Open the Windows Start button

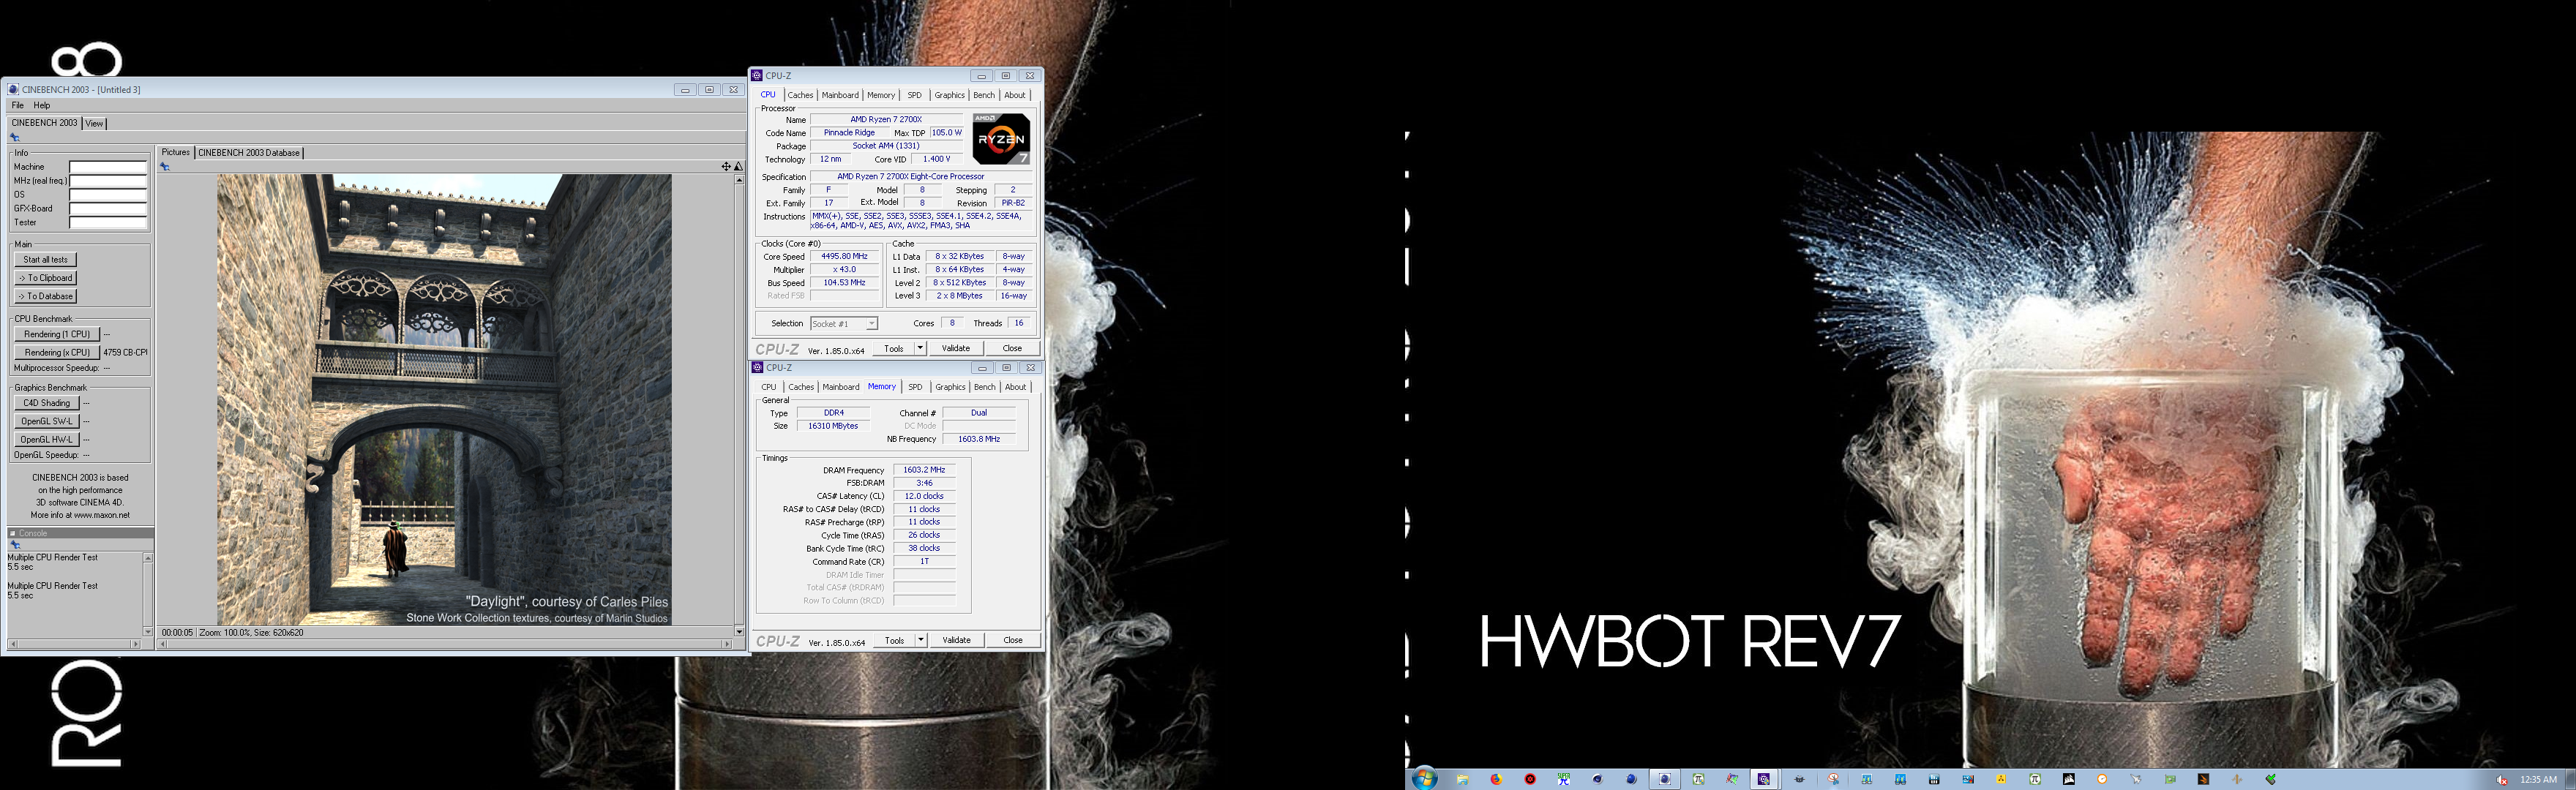tap(1424, 778)
